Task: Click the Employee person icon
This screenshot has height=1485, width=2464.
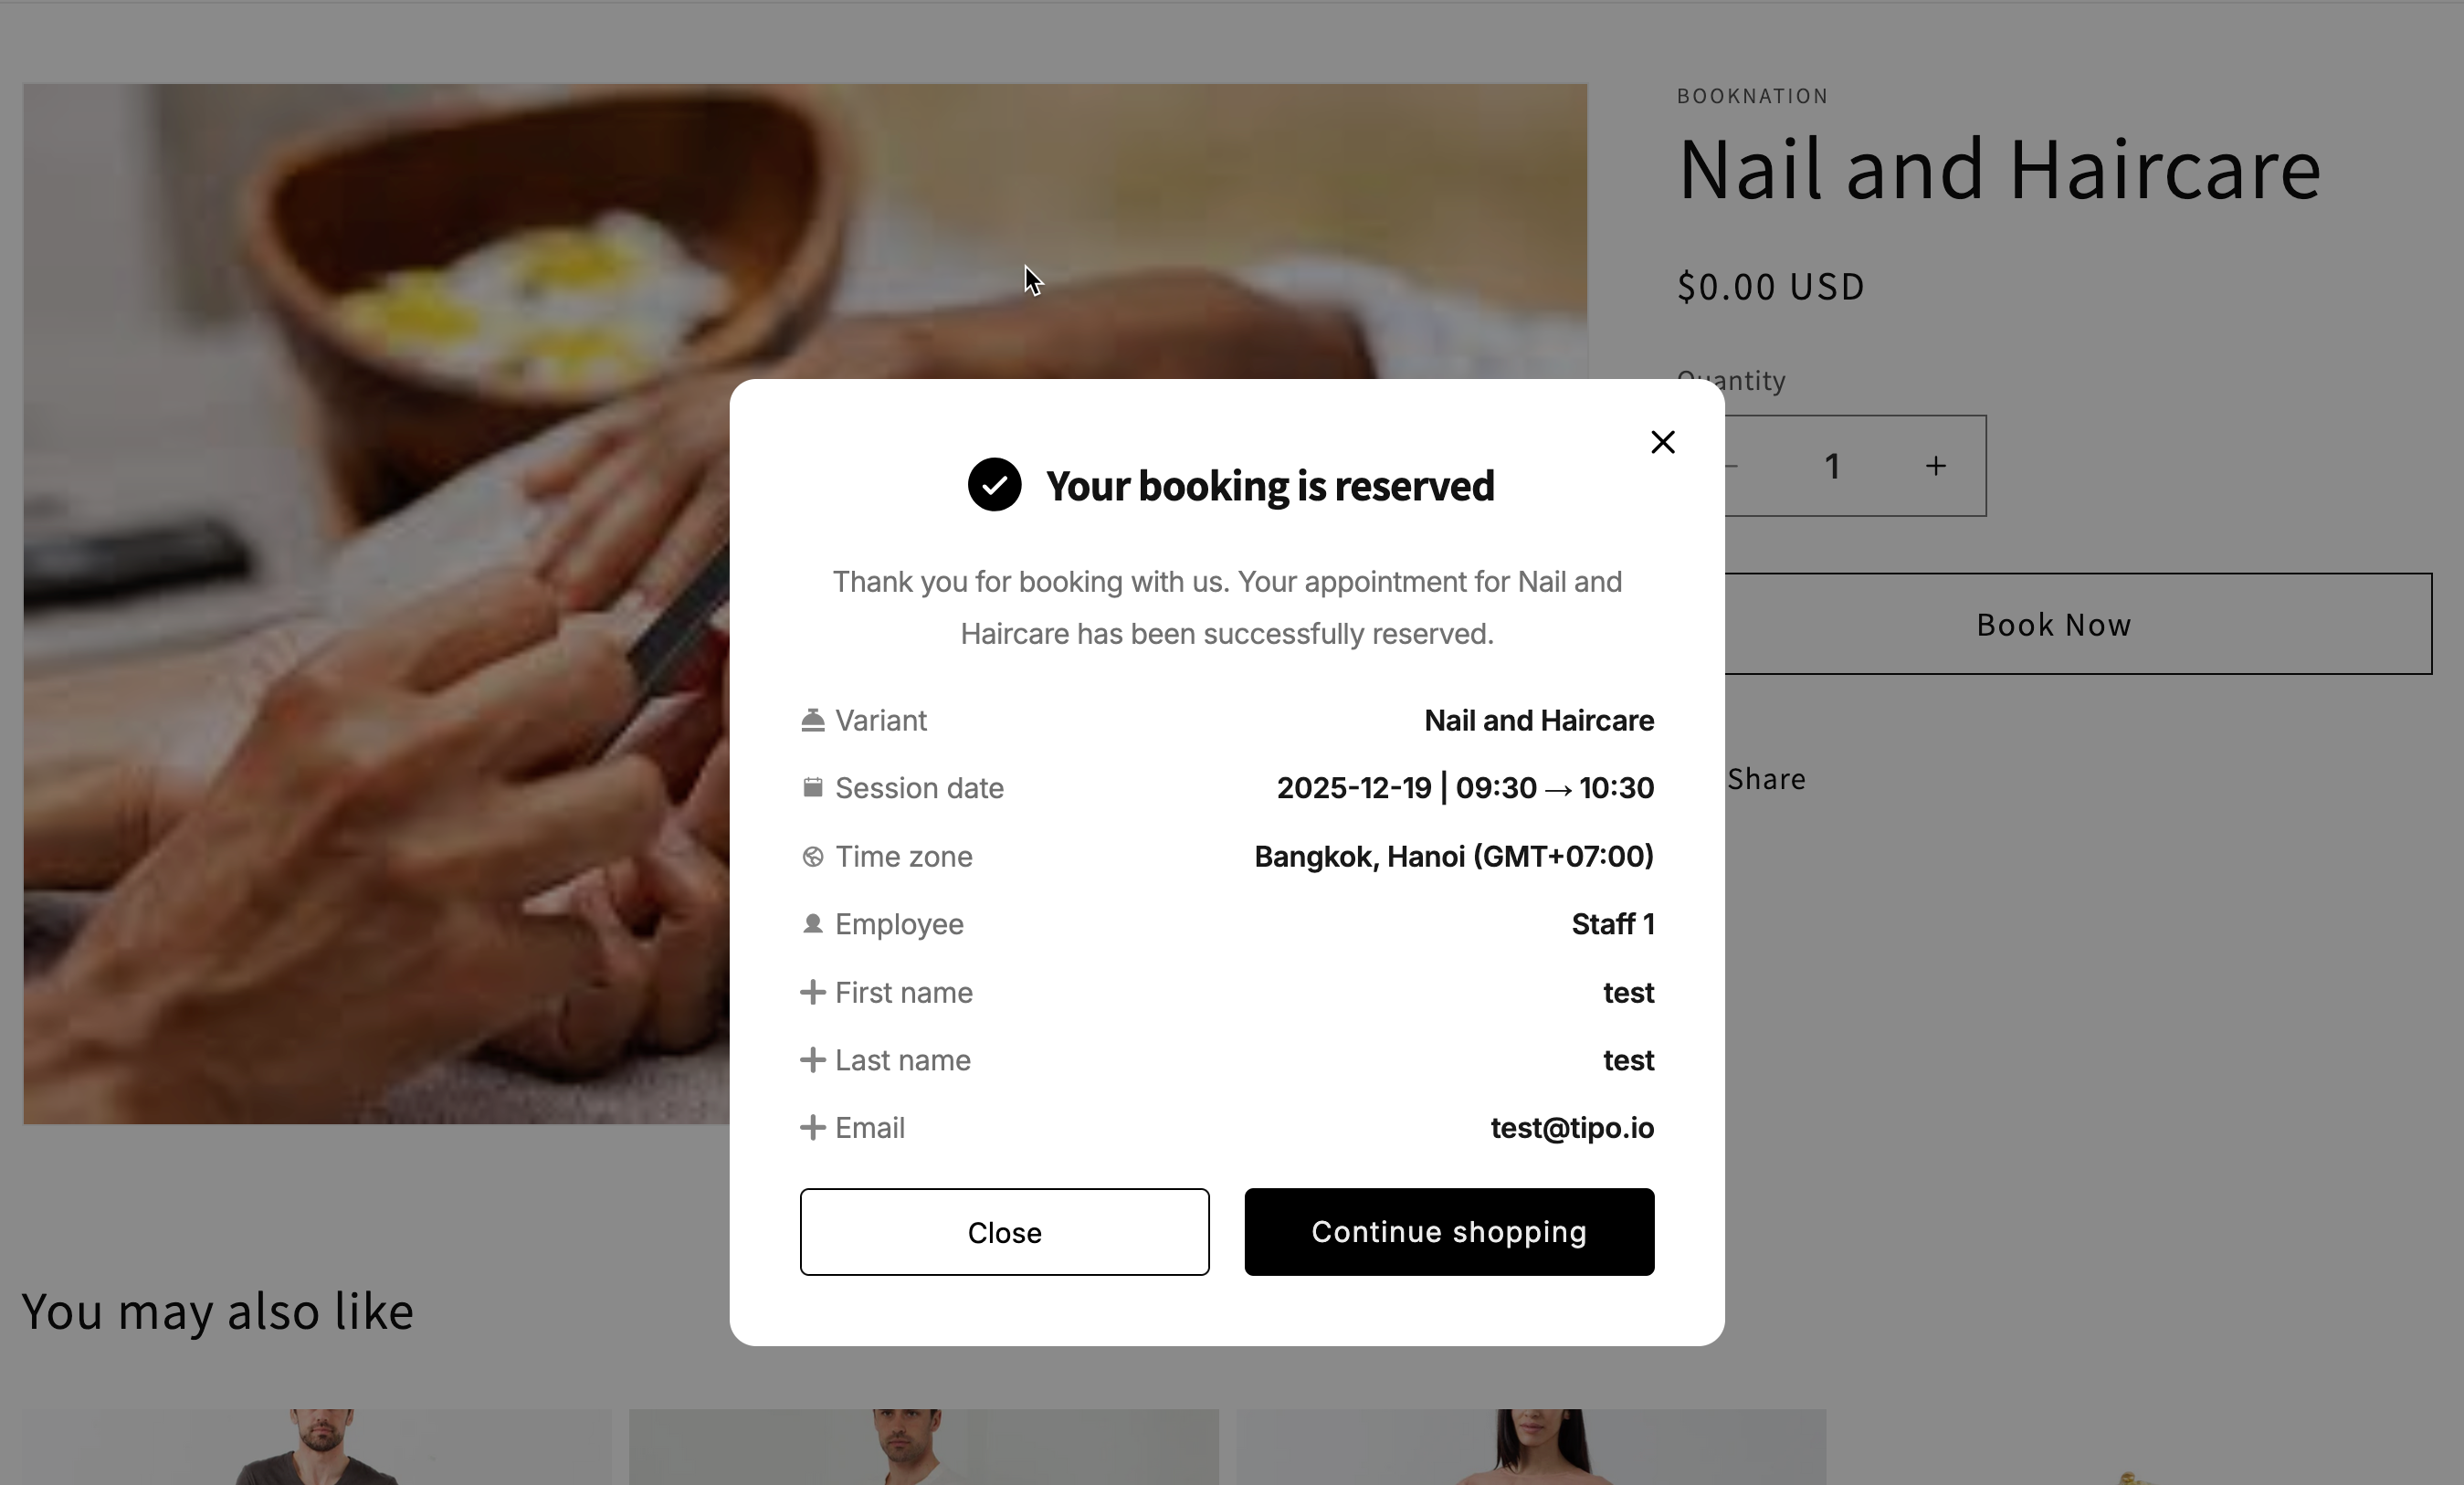Action: tap(813, 924)
